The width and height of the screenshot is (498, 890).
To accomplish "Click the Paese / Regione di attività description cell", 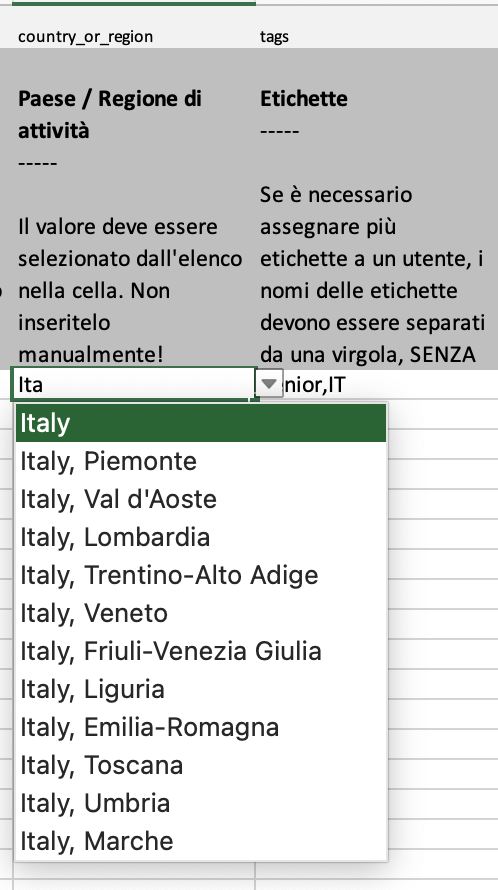I will (134, 209).
